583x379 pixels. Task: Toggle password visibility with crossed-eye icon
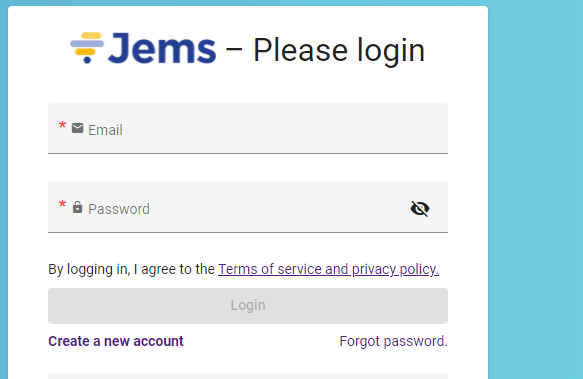pyautogui.click(x=420, y=208)
